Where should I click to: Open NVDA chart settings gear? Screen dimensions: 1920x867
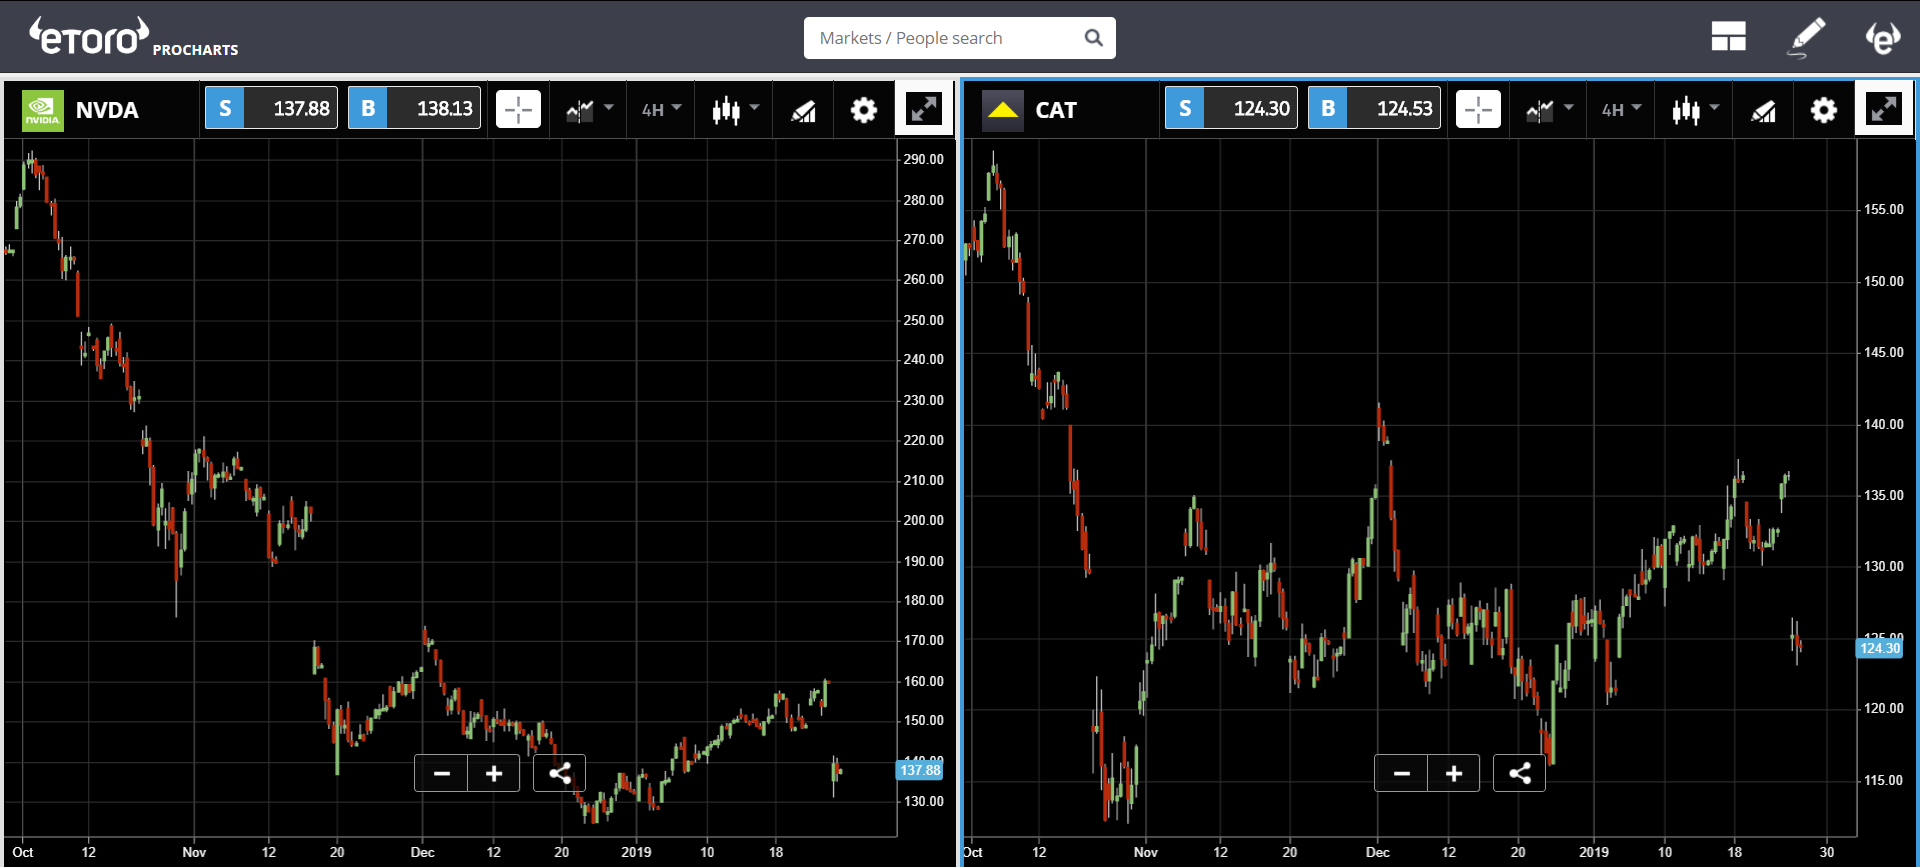pos(863,110)
